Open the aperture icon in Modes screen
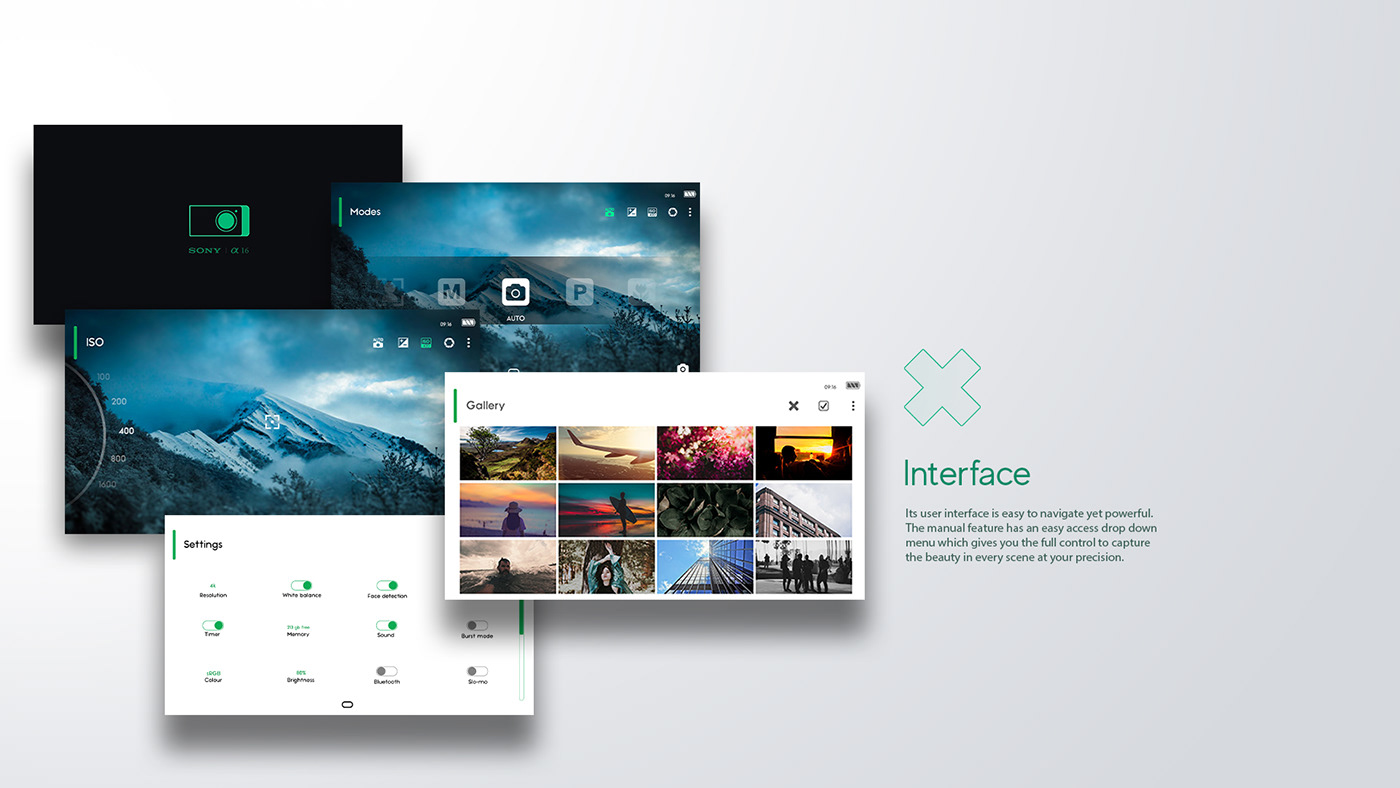This screenshot has width=1400, height=788. [673, 212]
